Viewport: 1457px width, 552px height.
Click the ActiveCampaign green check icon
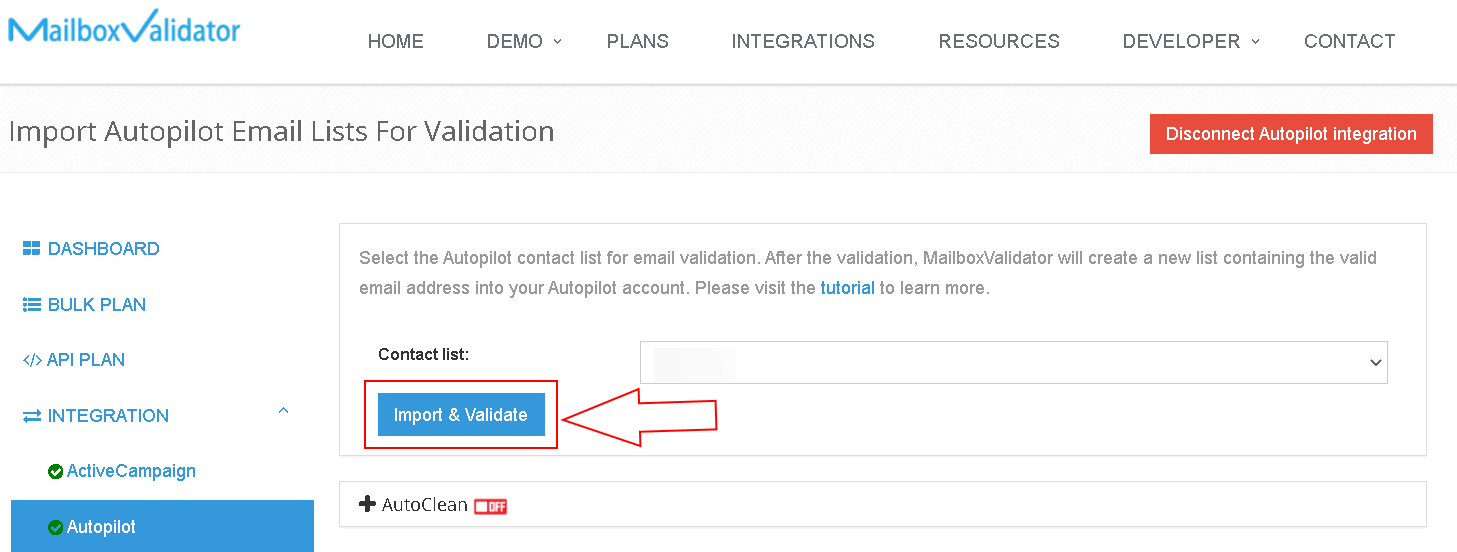click(56, 472)
